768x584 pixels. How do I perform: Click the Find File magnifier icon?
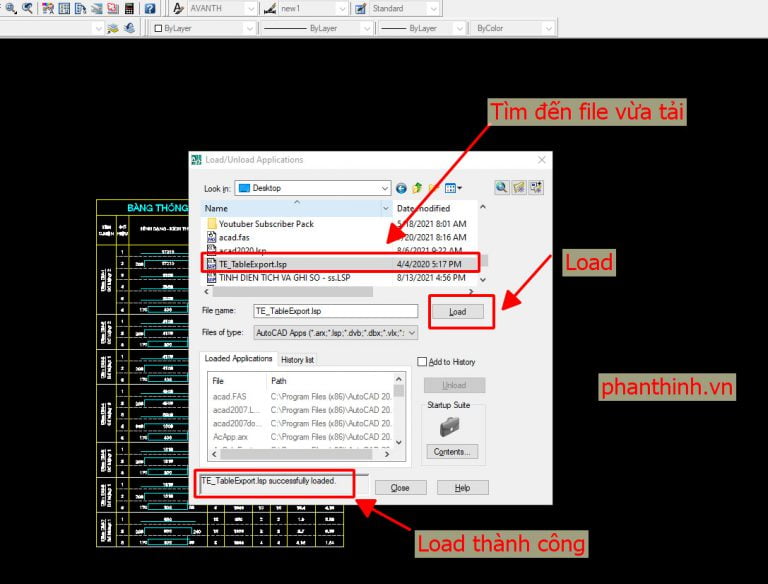pyautogui.click(x=502, y=187)
